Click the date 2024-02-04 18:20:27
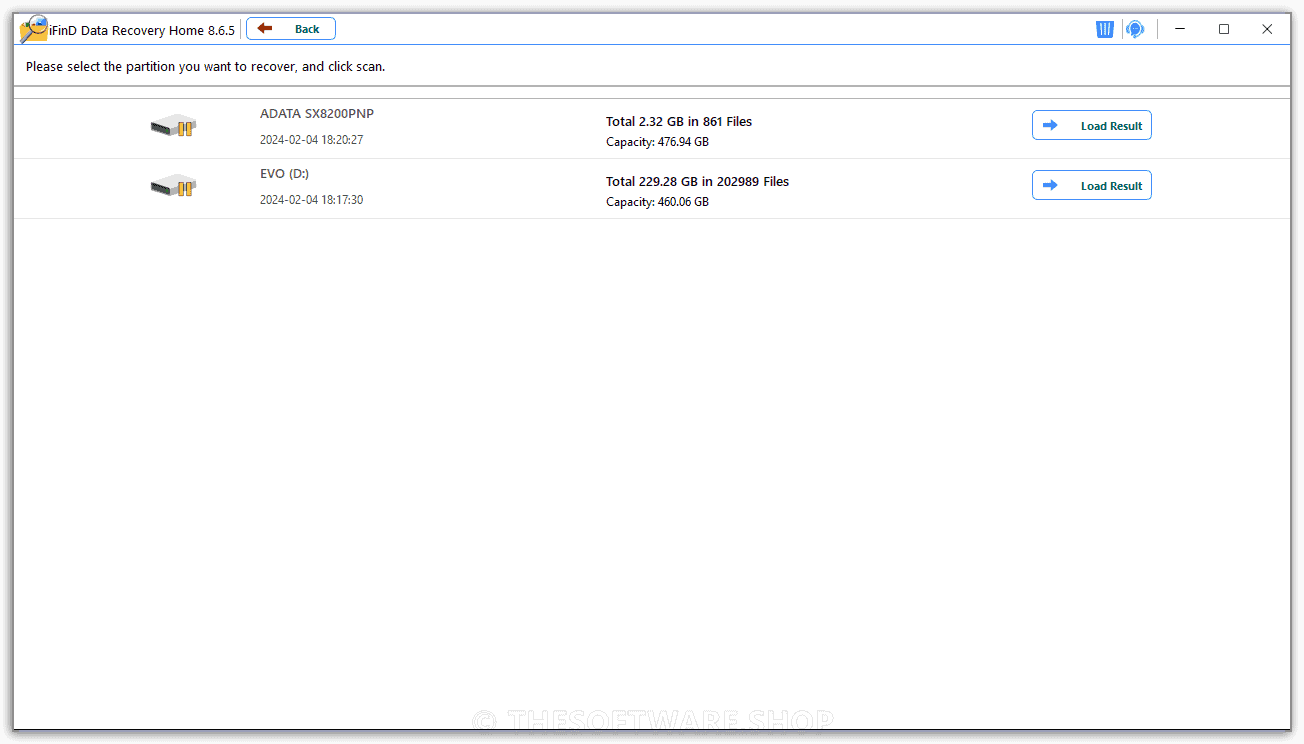The image size is (1304, 744). coord(311,140)
